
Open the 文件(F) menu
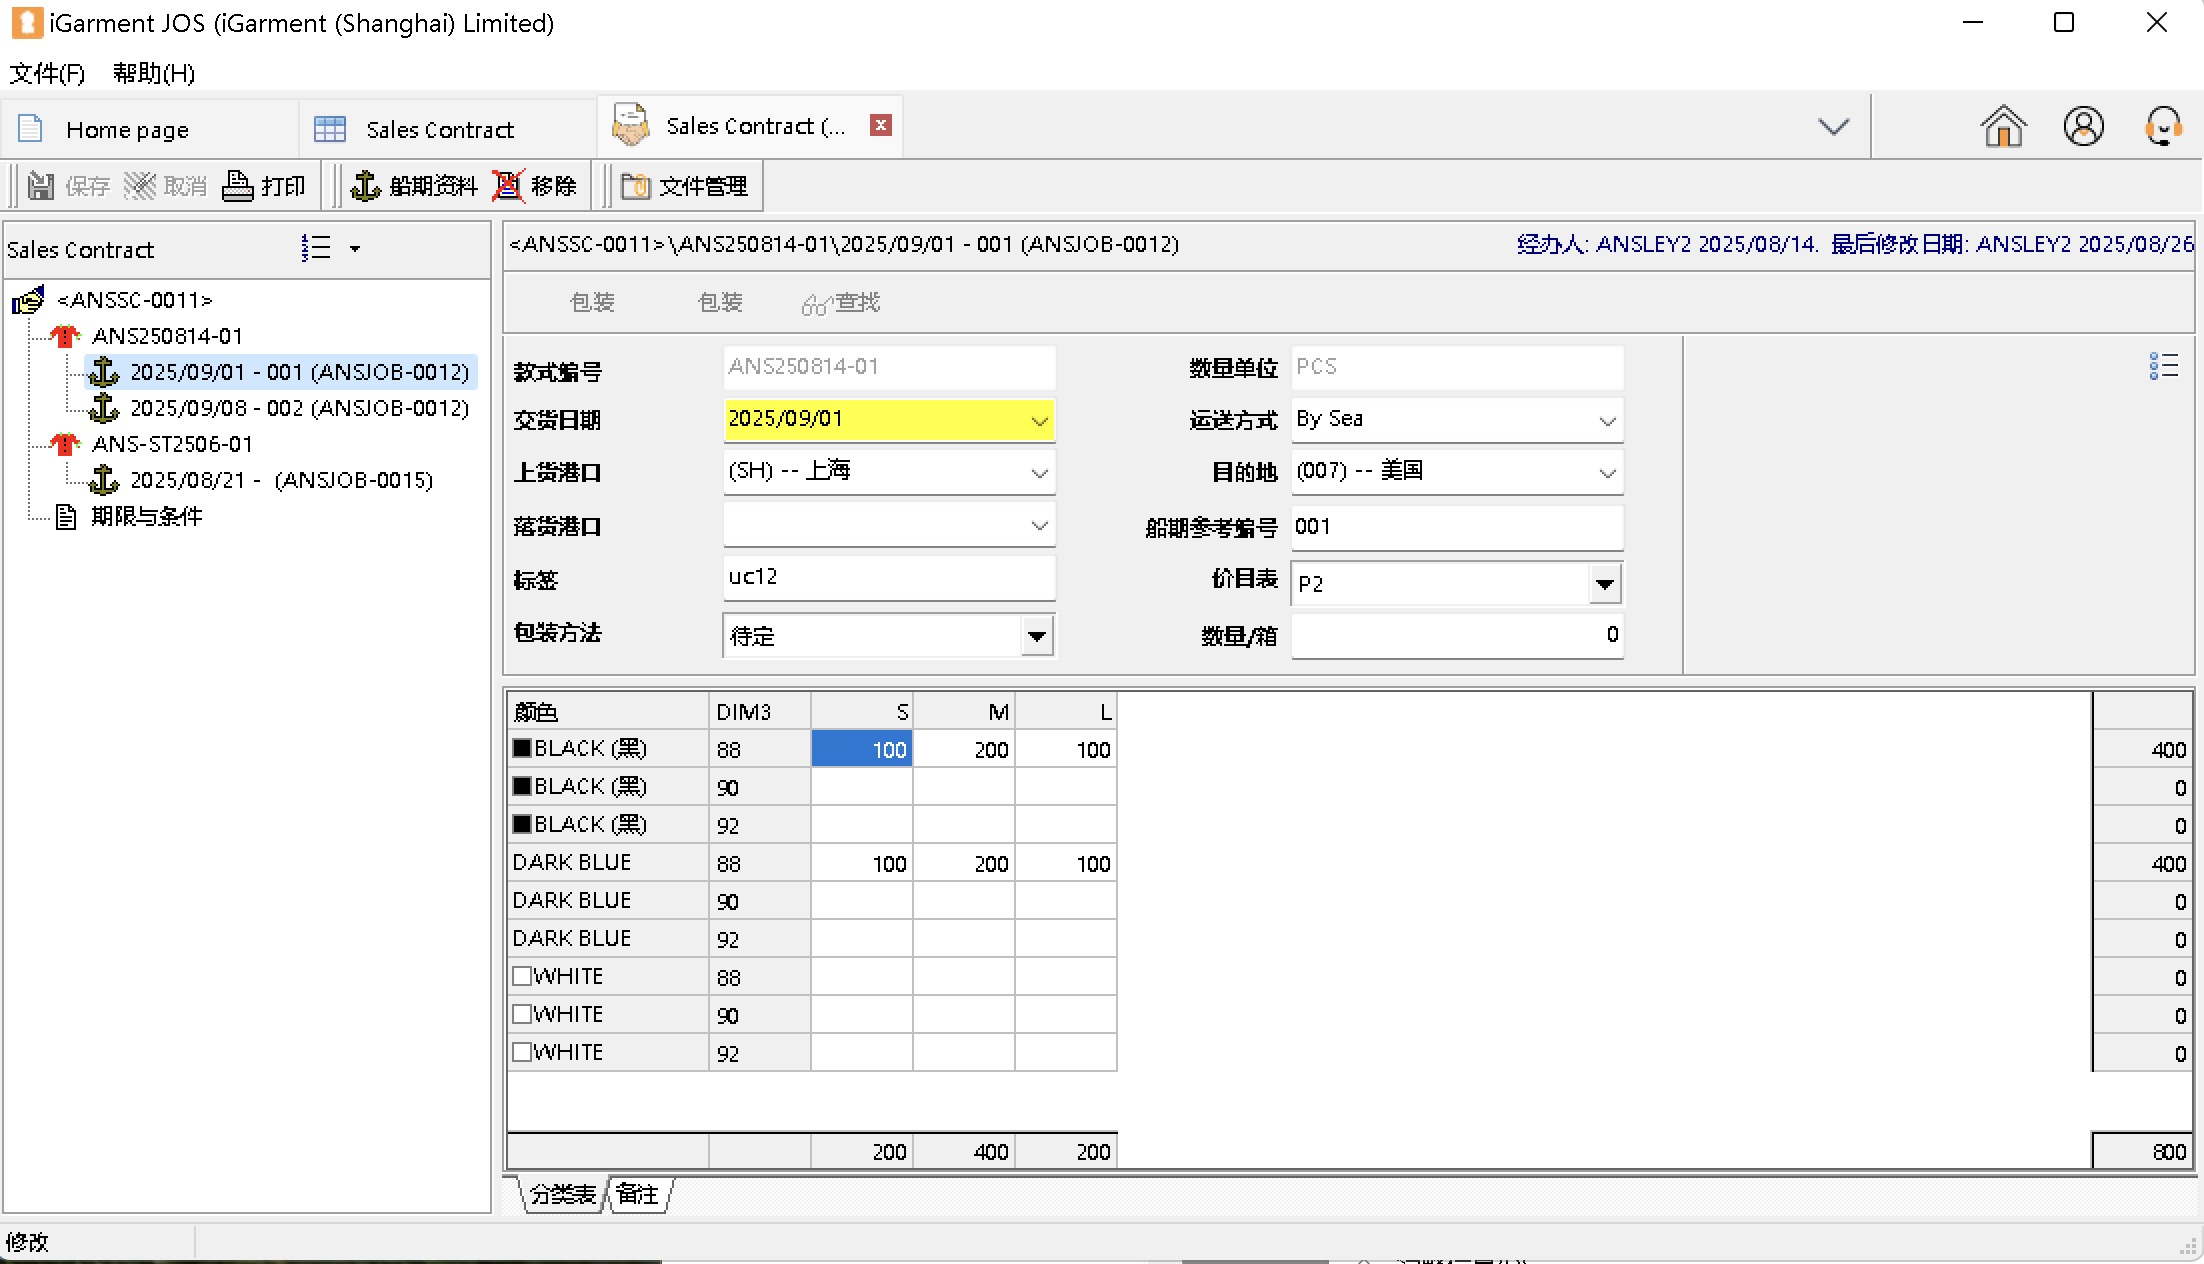(x=47, y=73)
